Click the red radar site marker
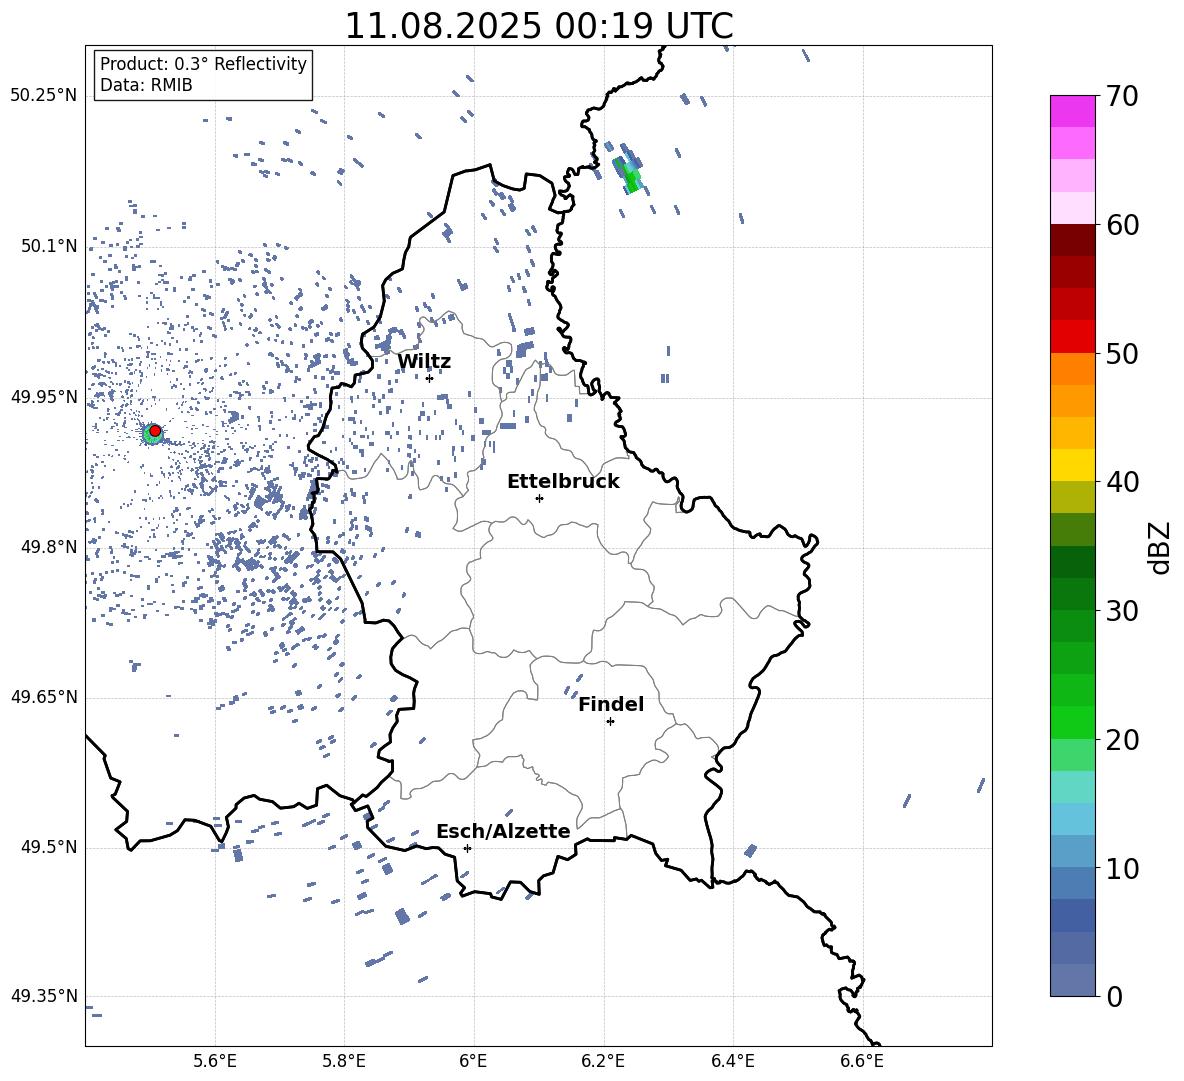 click(155, 431)
